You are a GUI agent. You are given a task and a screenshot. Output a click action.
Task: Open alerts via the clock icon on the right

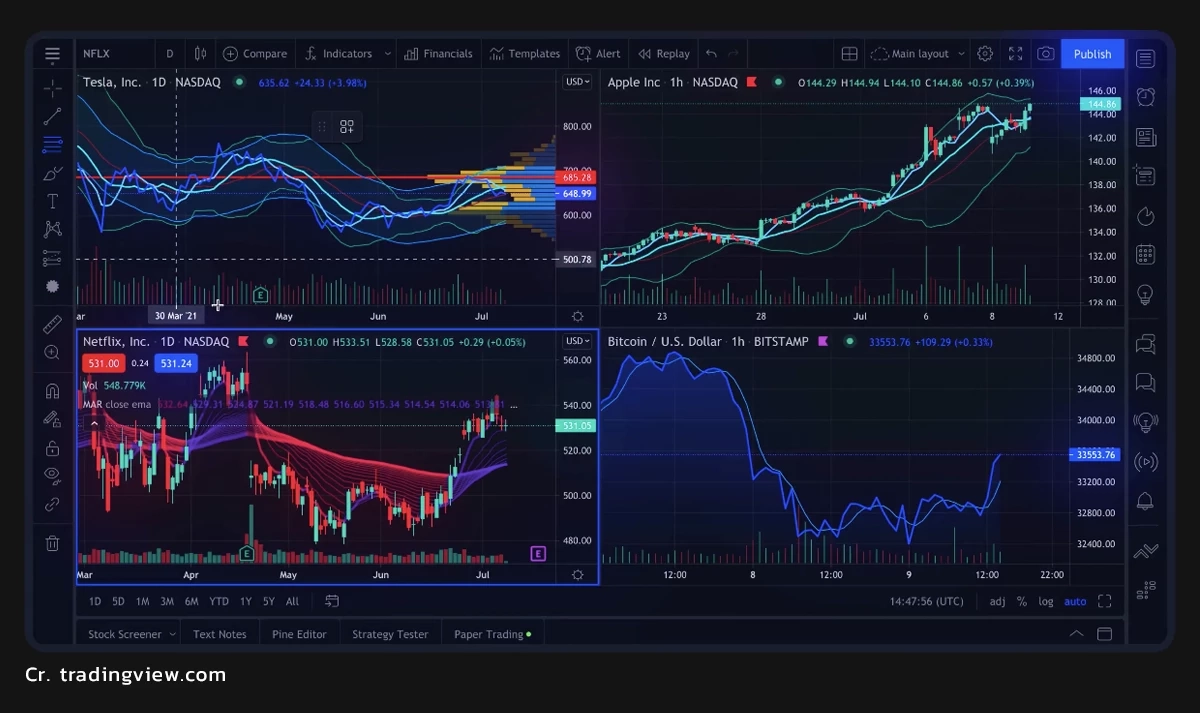tap(1146, 97)
